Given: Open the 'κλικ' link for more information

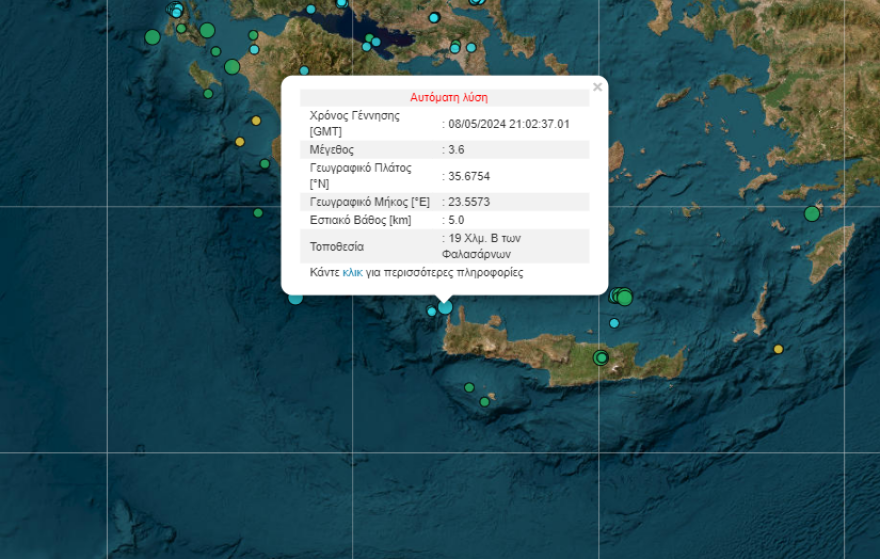Looking at the screenshot, I should 352,273.
